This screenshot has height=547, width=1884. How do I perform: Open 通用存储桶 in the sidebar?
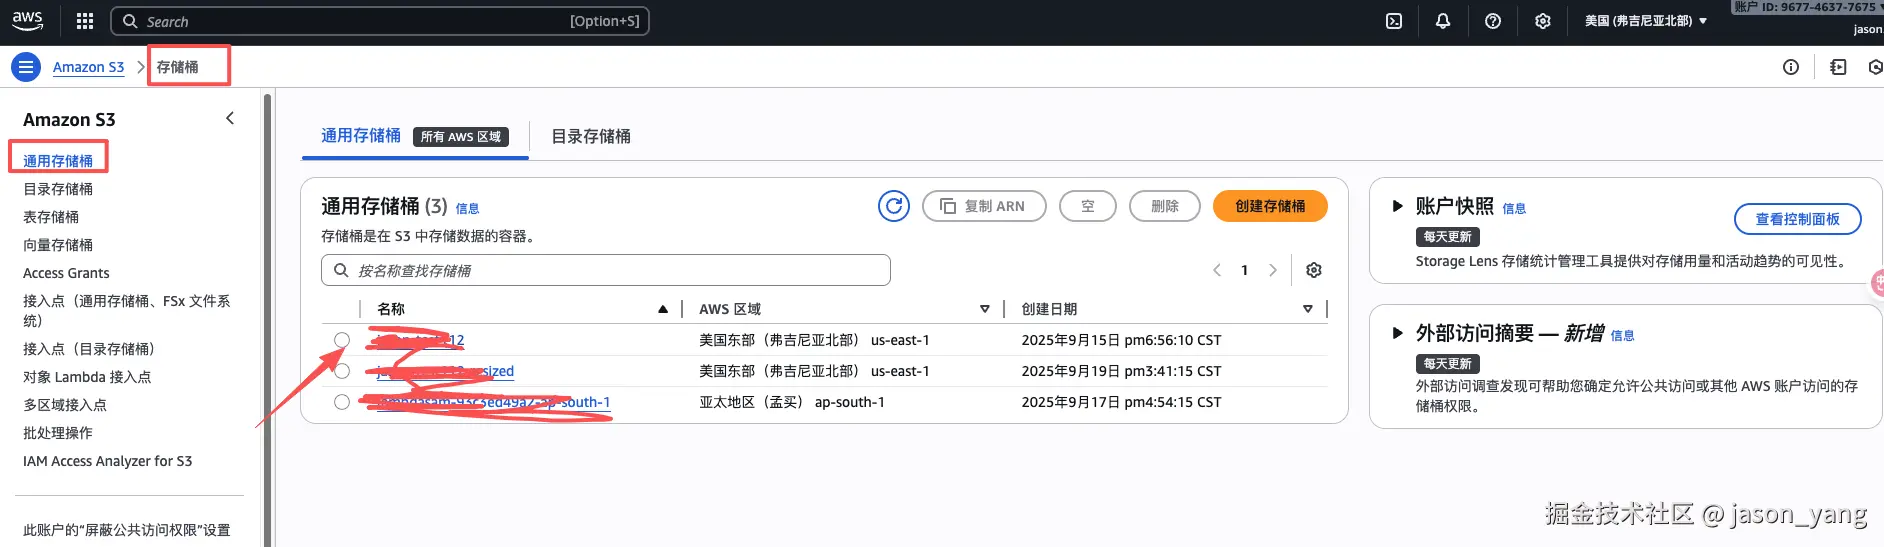click(58, 161)
